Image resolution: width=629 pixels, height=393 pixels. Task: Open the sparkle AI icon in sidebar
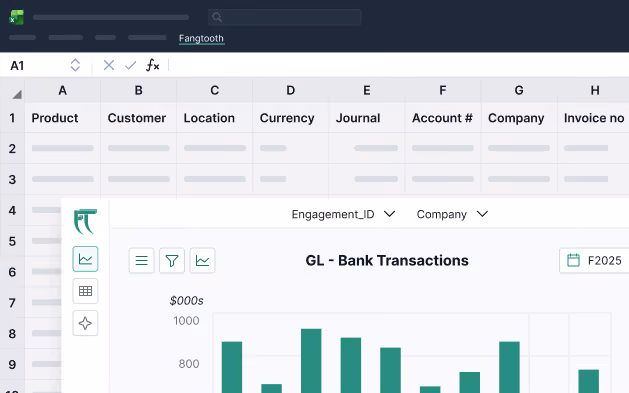[x=85, y=323]
